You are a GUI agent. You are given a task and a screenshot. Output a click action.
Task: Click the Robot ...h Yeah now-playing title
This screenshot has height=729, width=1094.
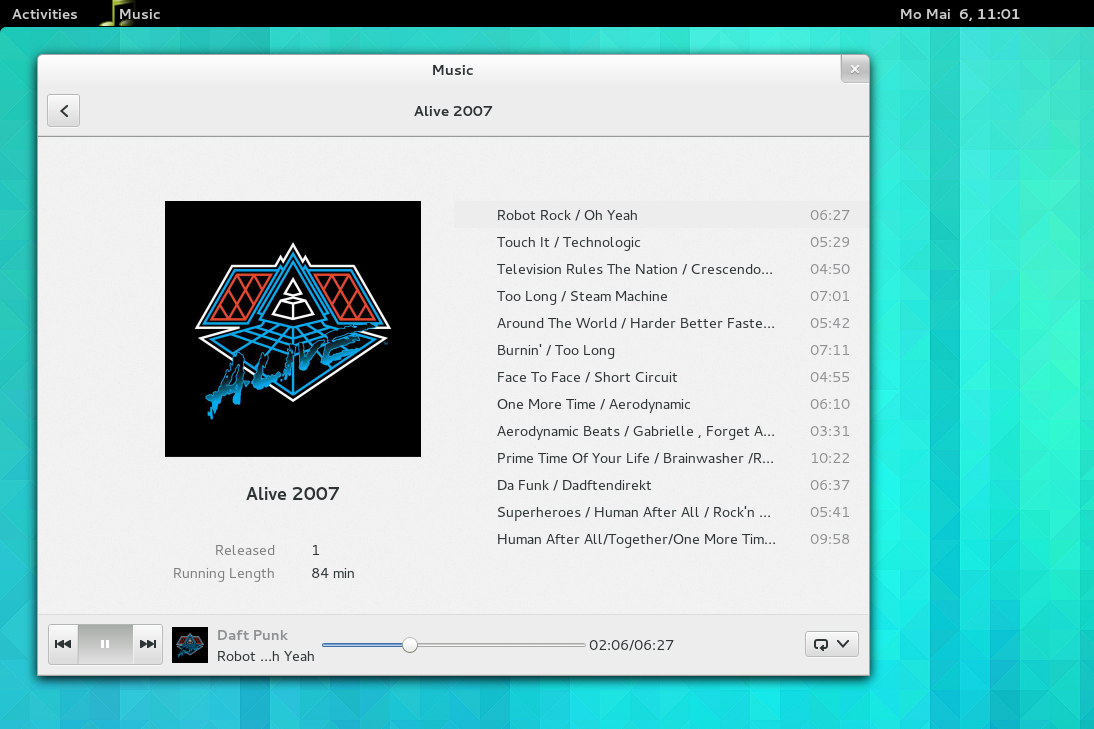[x=265, y=656]
